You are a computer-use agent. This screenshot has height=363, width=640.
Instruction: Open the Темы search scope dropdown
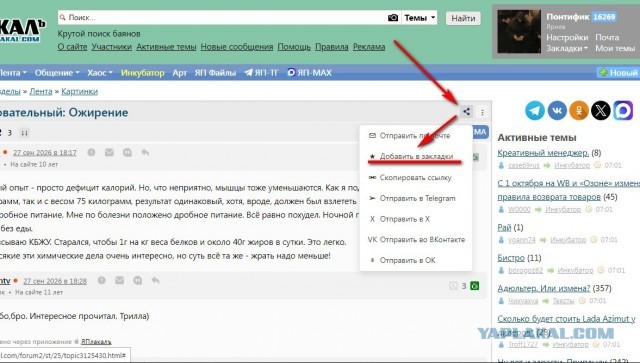click(420, 18)
